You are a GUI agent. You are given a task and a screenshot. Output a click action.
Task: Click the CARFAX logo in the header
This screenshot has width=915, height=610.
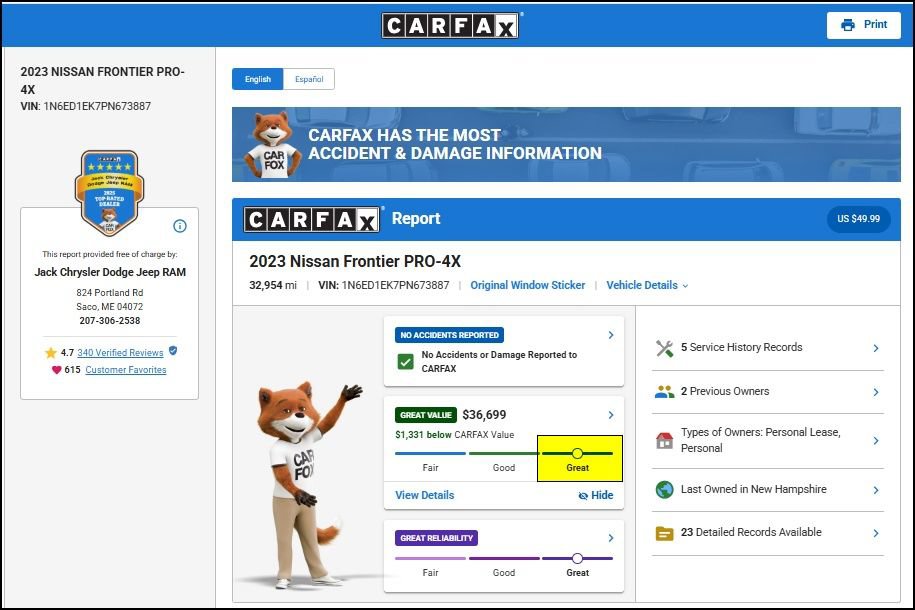pyautogui.click(x=450, y=26)
